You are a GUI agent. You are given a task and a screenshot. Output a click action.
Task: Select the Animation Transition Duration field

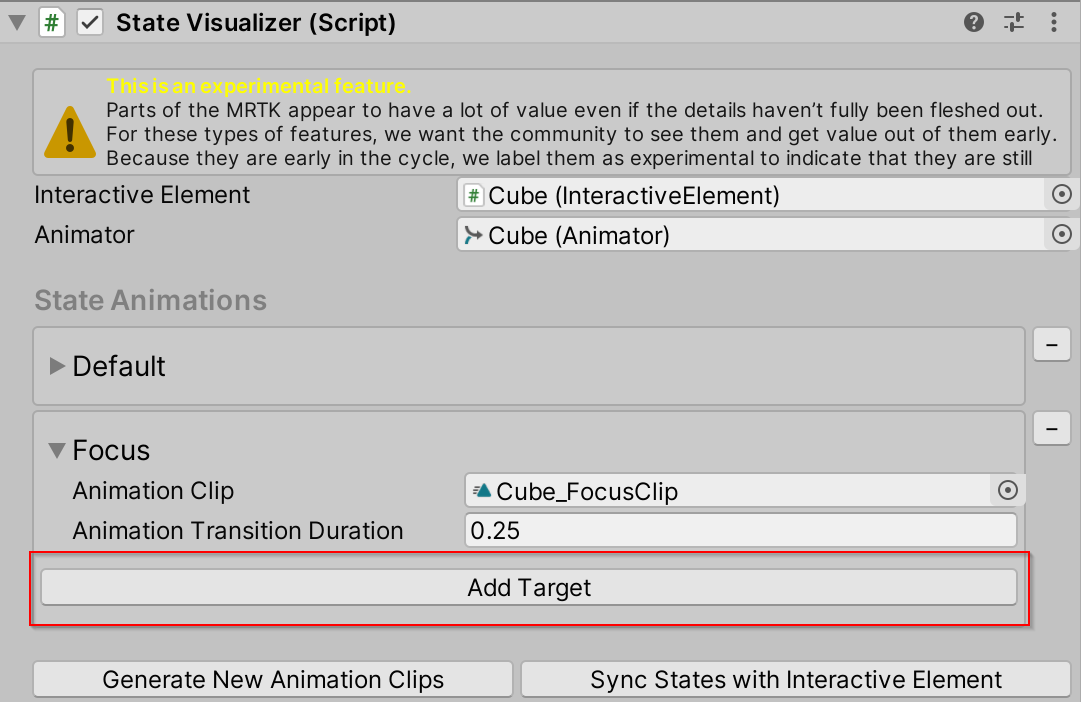pos(740,530)
